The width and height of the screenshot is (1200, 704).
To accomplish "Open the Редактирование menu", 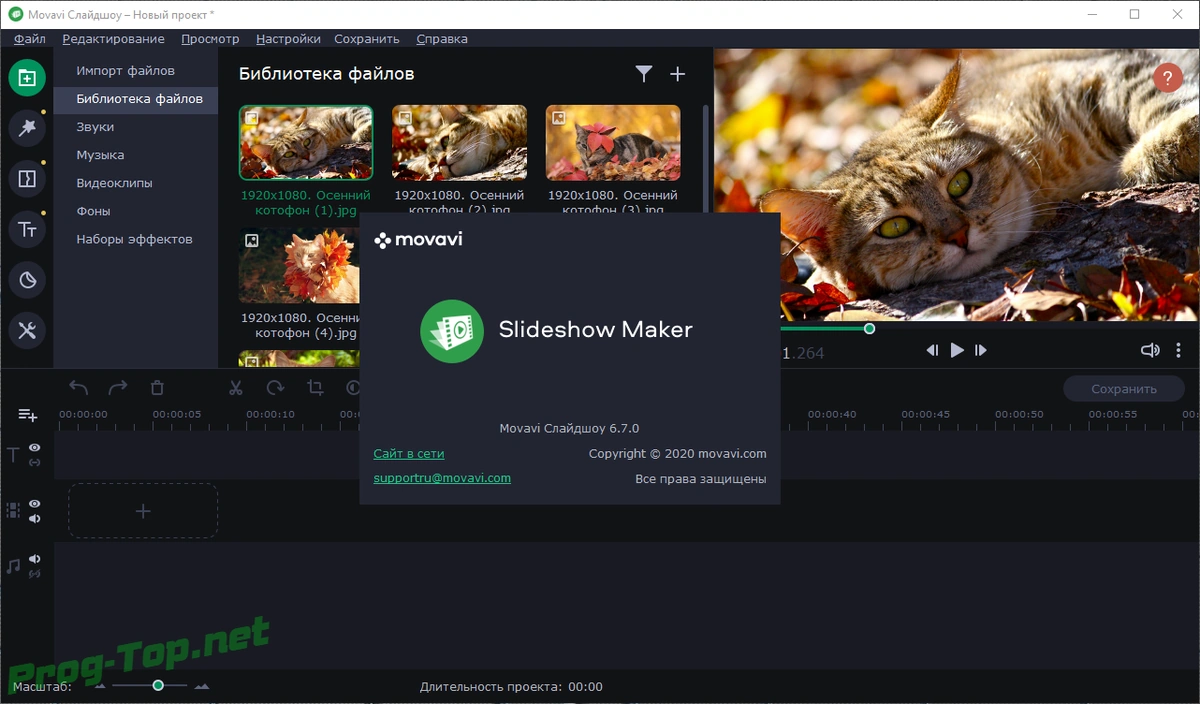I will [113, 39].
